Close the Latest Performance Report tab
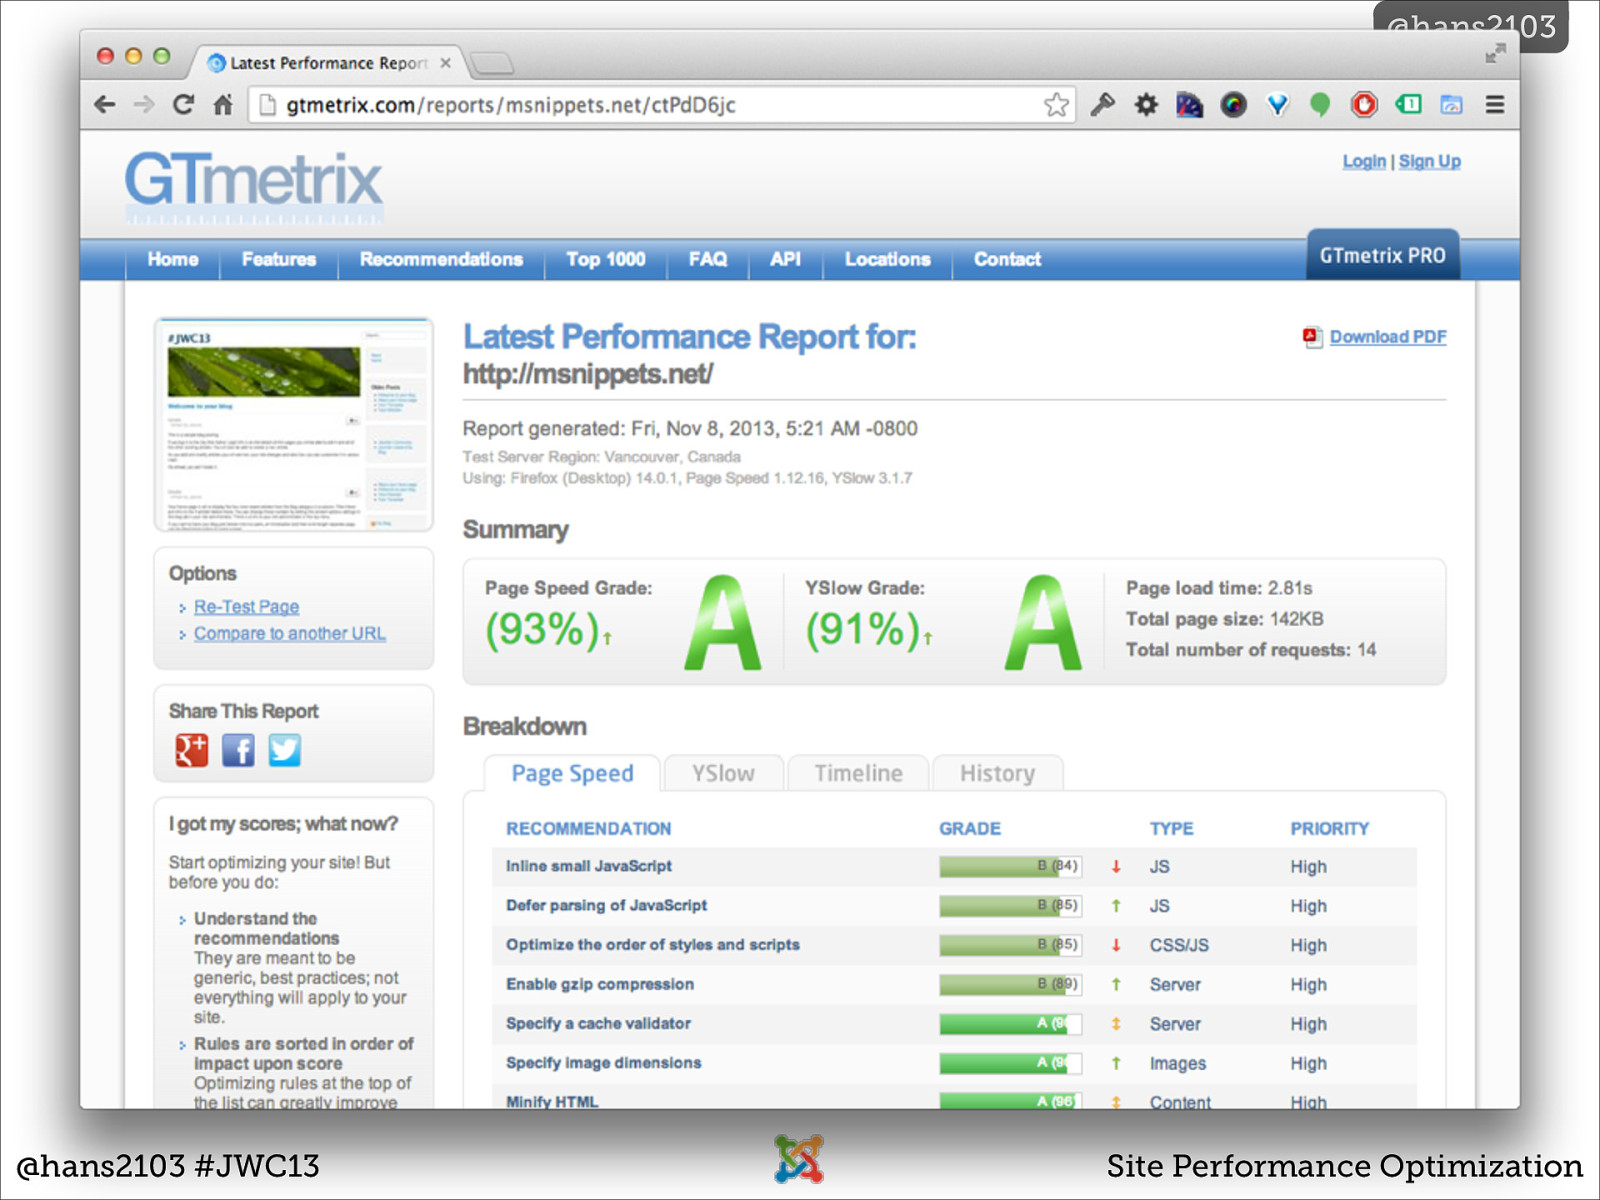The image size is (1600, 1200). tap(446, 63)
